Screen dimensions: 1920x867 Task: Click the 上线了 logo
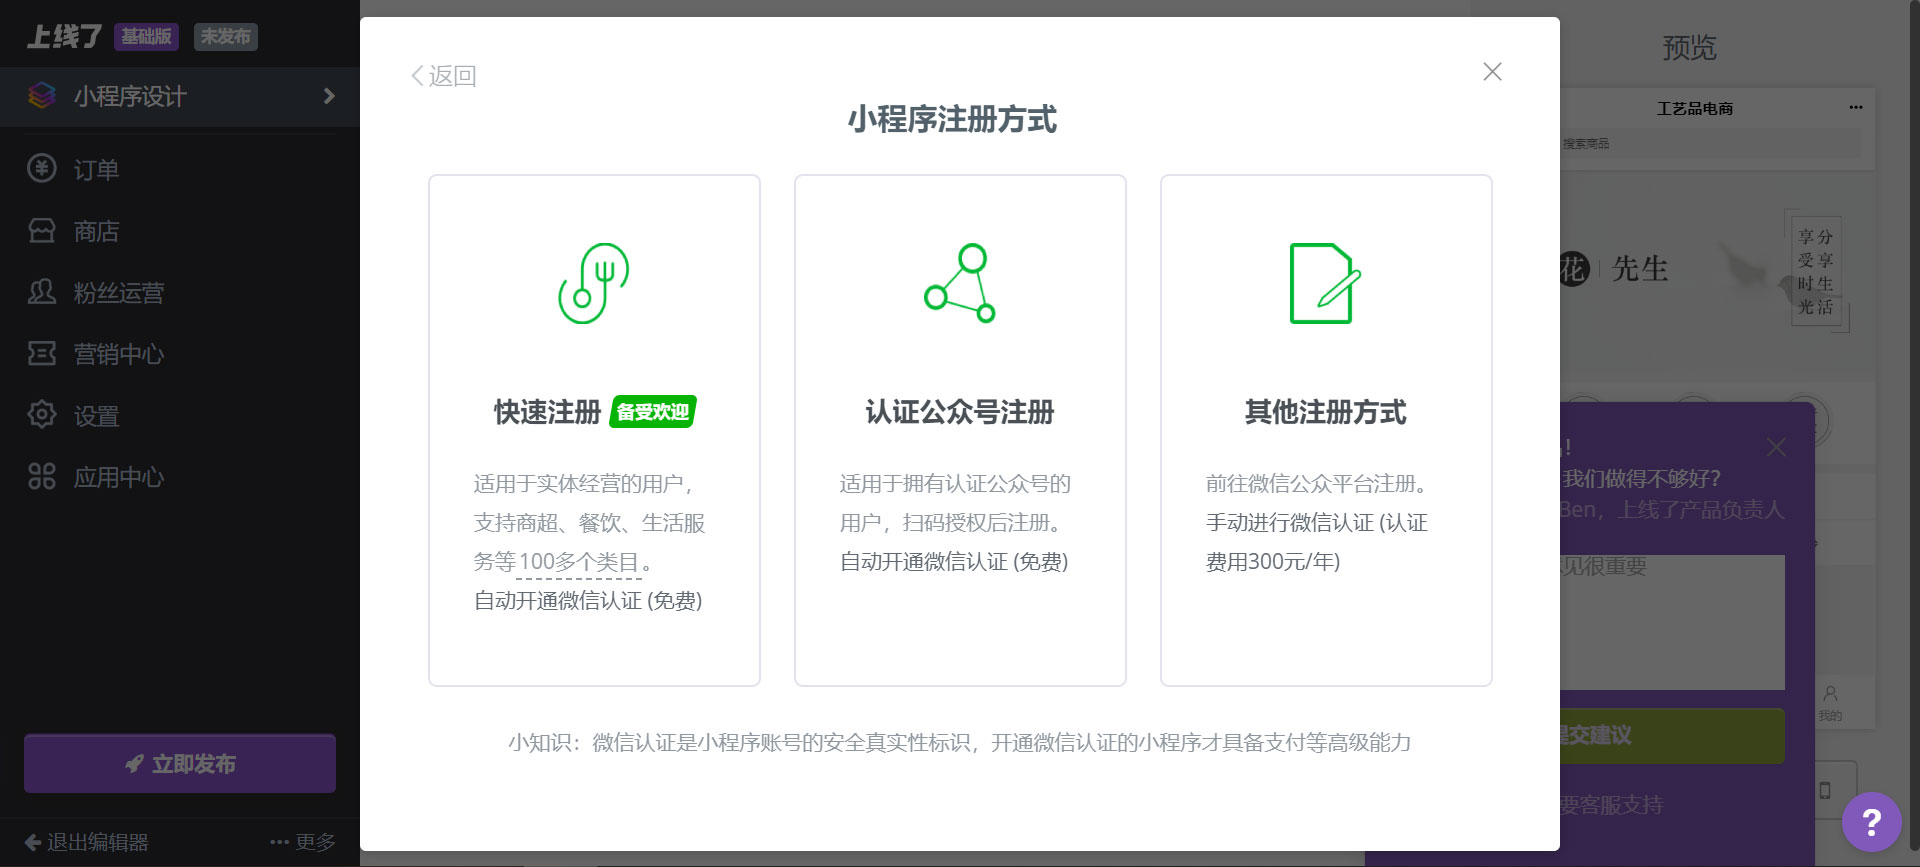[64, 37]
